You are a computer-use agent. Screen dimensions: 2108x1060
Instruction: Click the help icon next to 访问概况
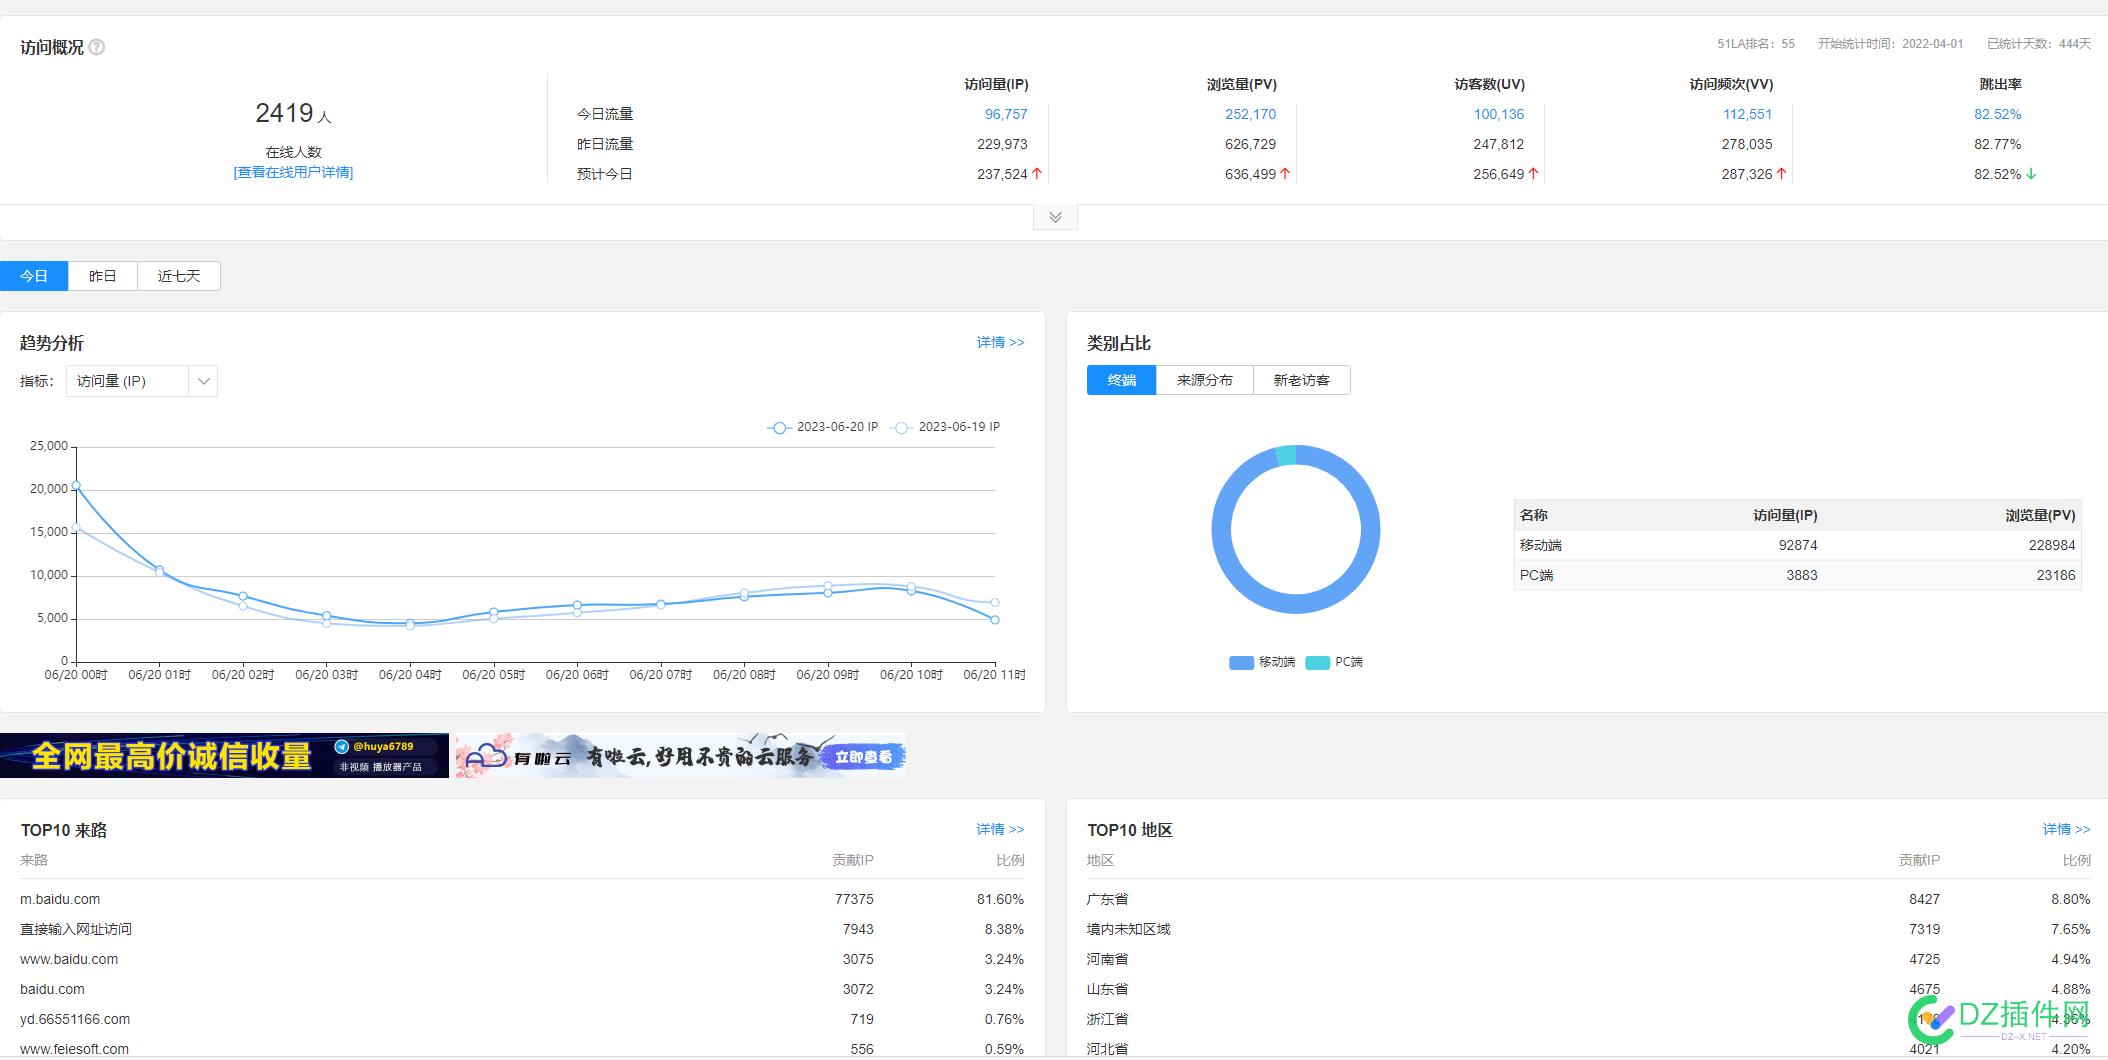[97, 47]
